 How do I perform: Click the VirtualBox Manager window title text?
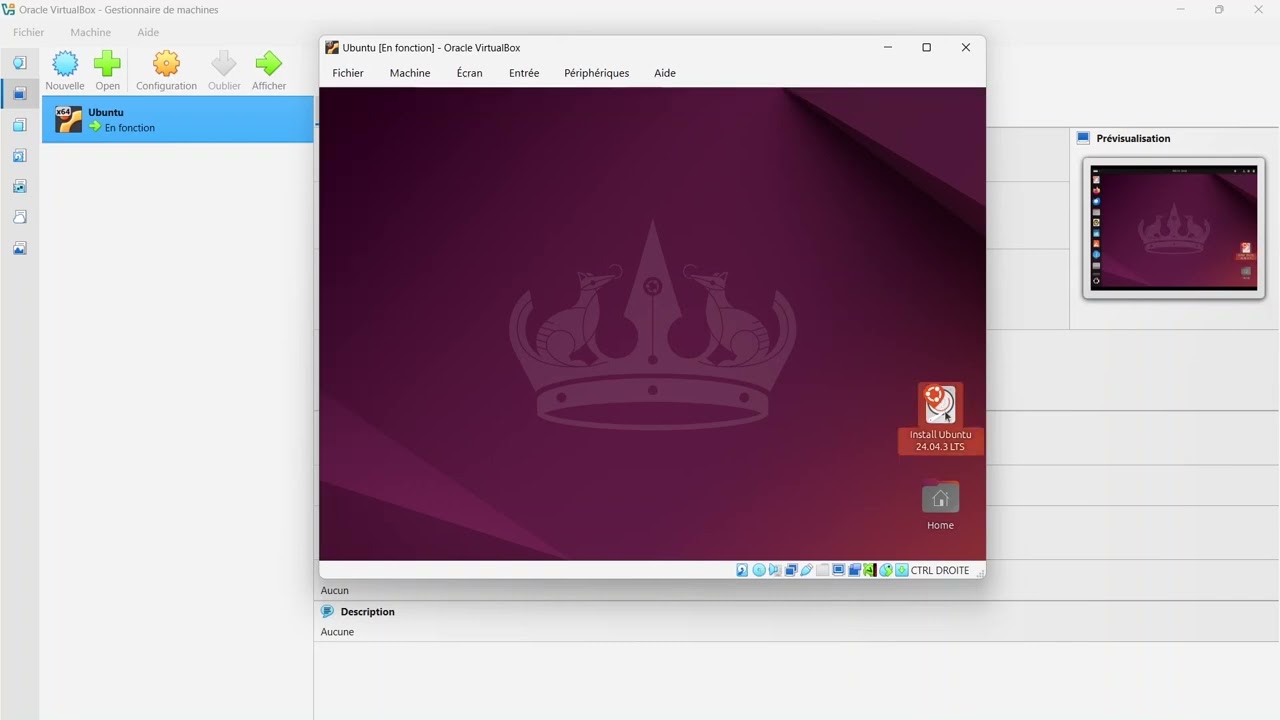(119, 10)
